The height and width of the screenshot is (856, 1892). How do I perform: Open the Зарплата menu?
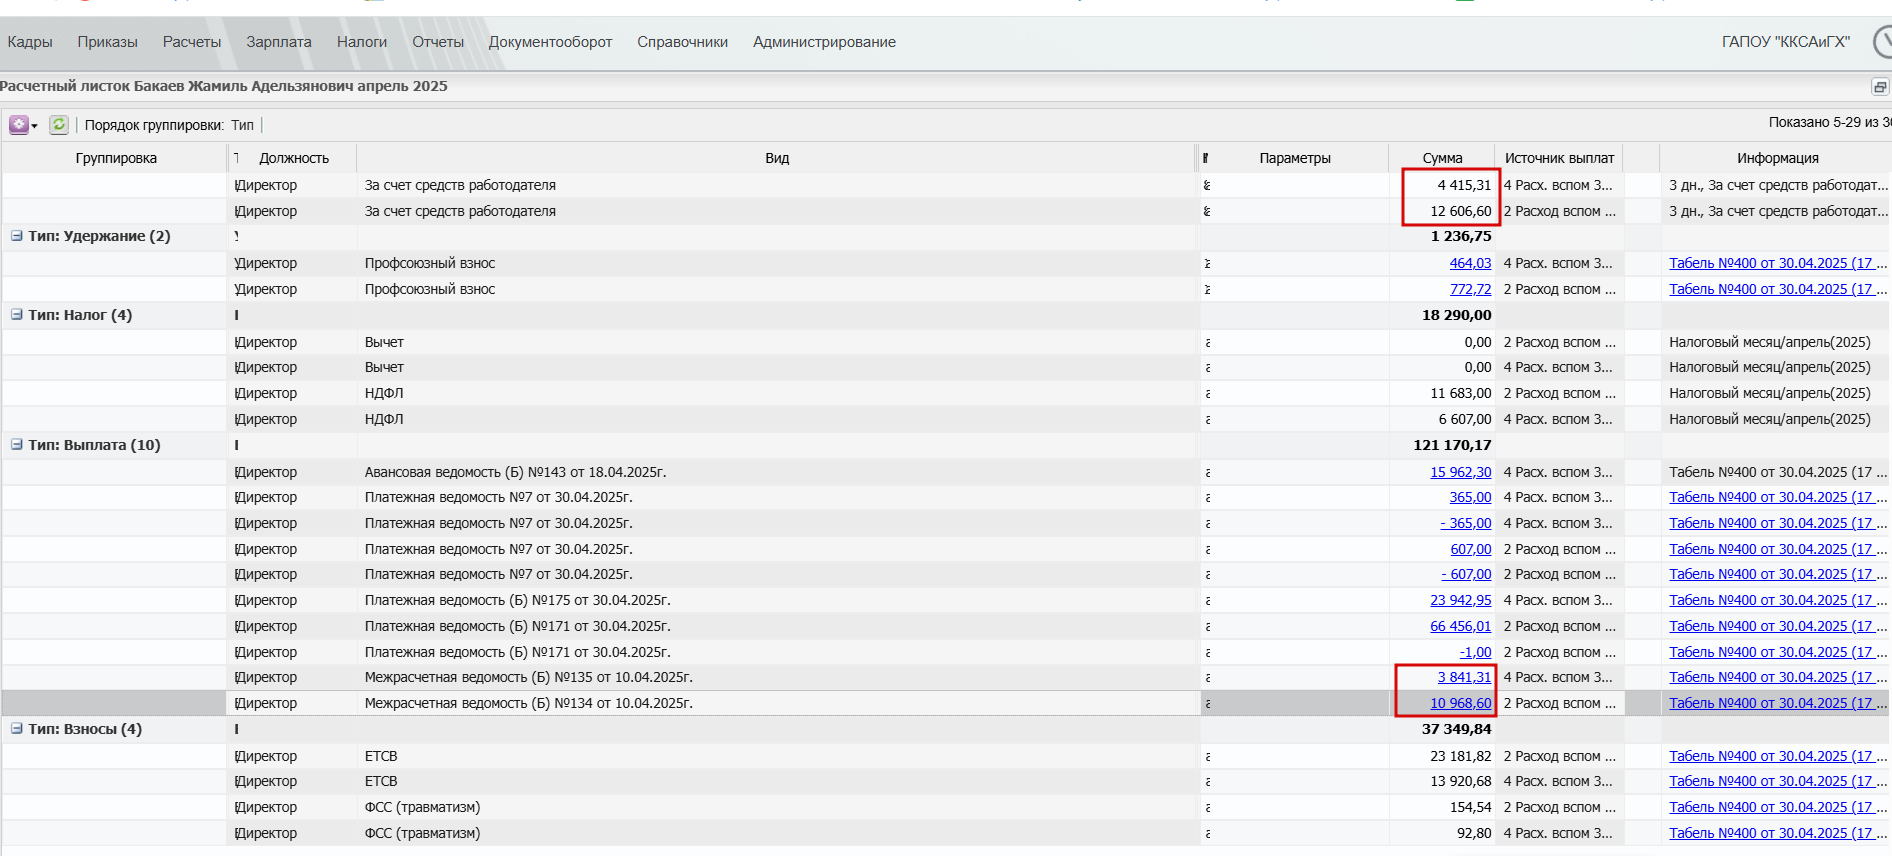279,42
